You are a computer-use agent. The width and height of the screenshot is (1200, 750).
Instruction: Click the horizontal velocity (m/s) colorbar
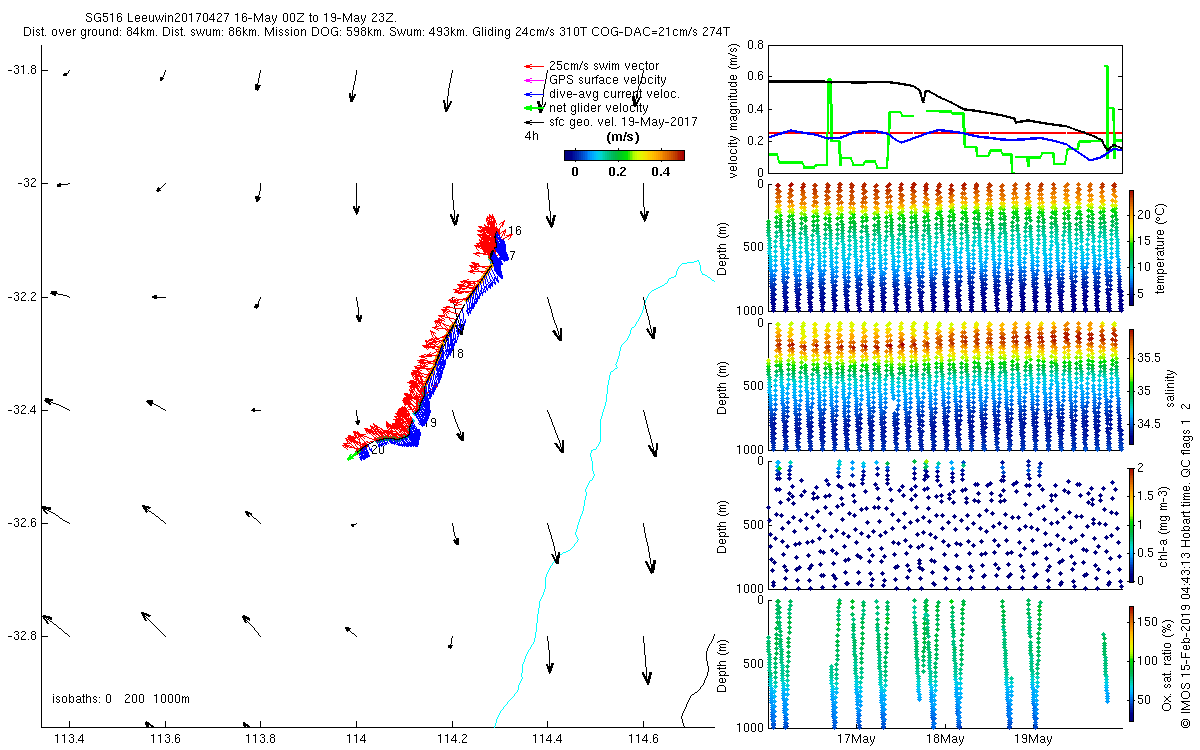(x=623, y=155)
